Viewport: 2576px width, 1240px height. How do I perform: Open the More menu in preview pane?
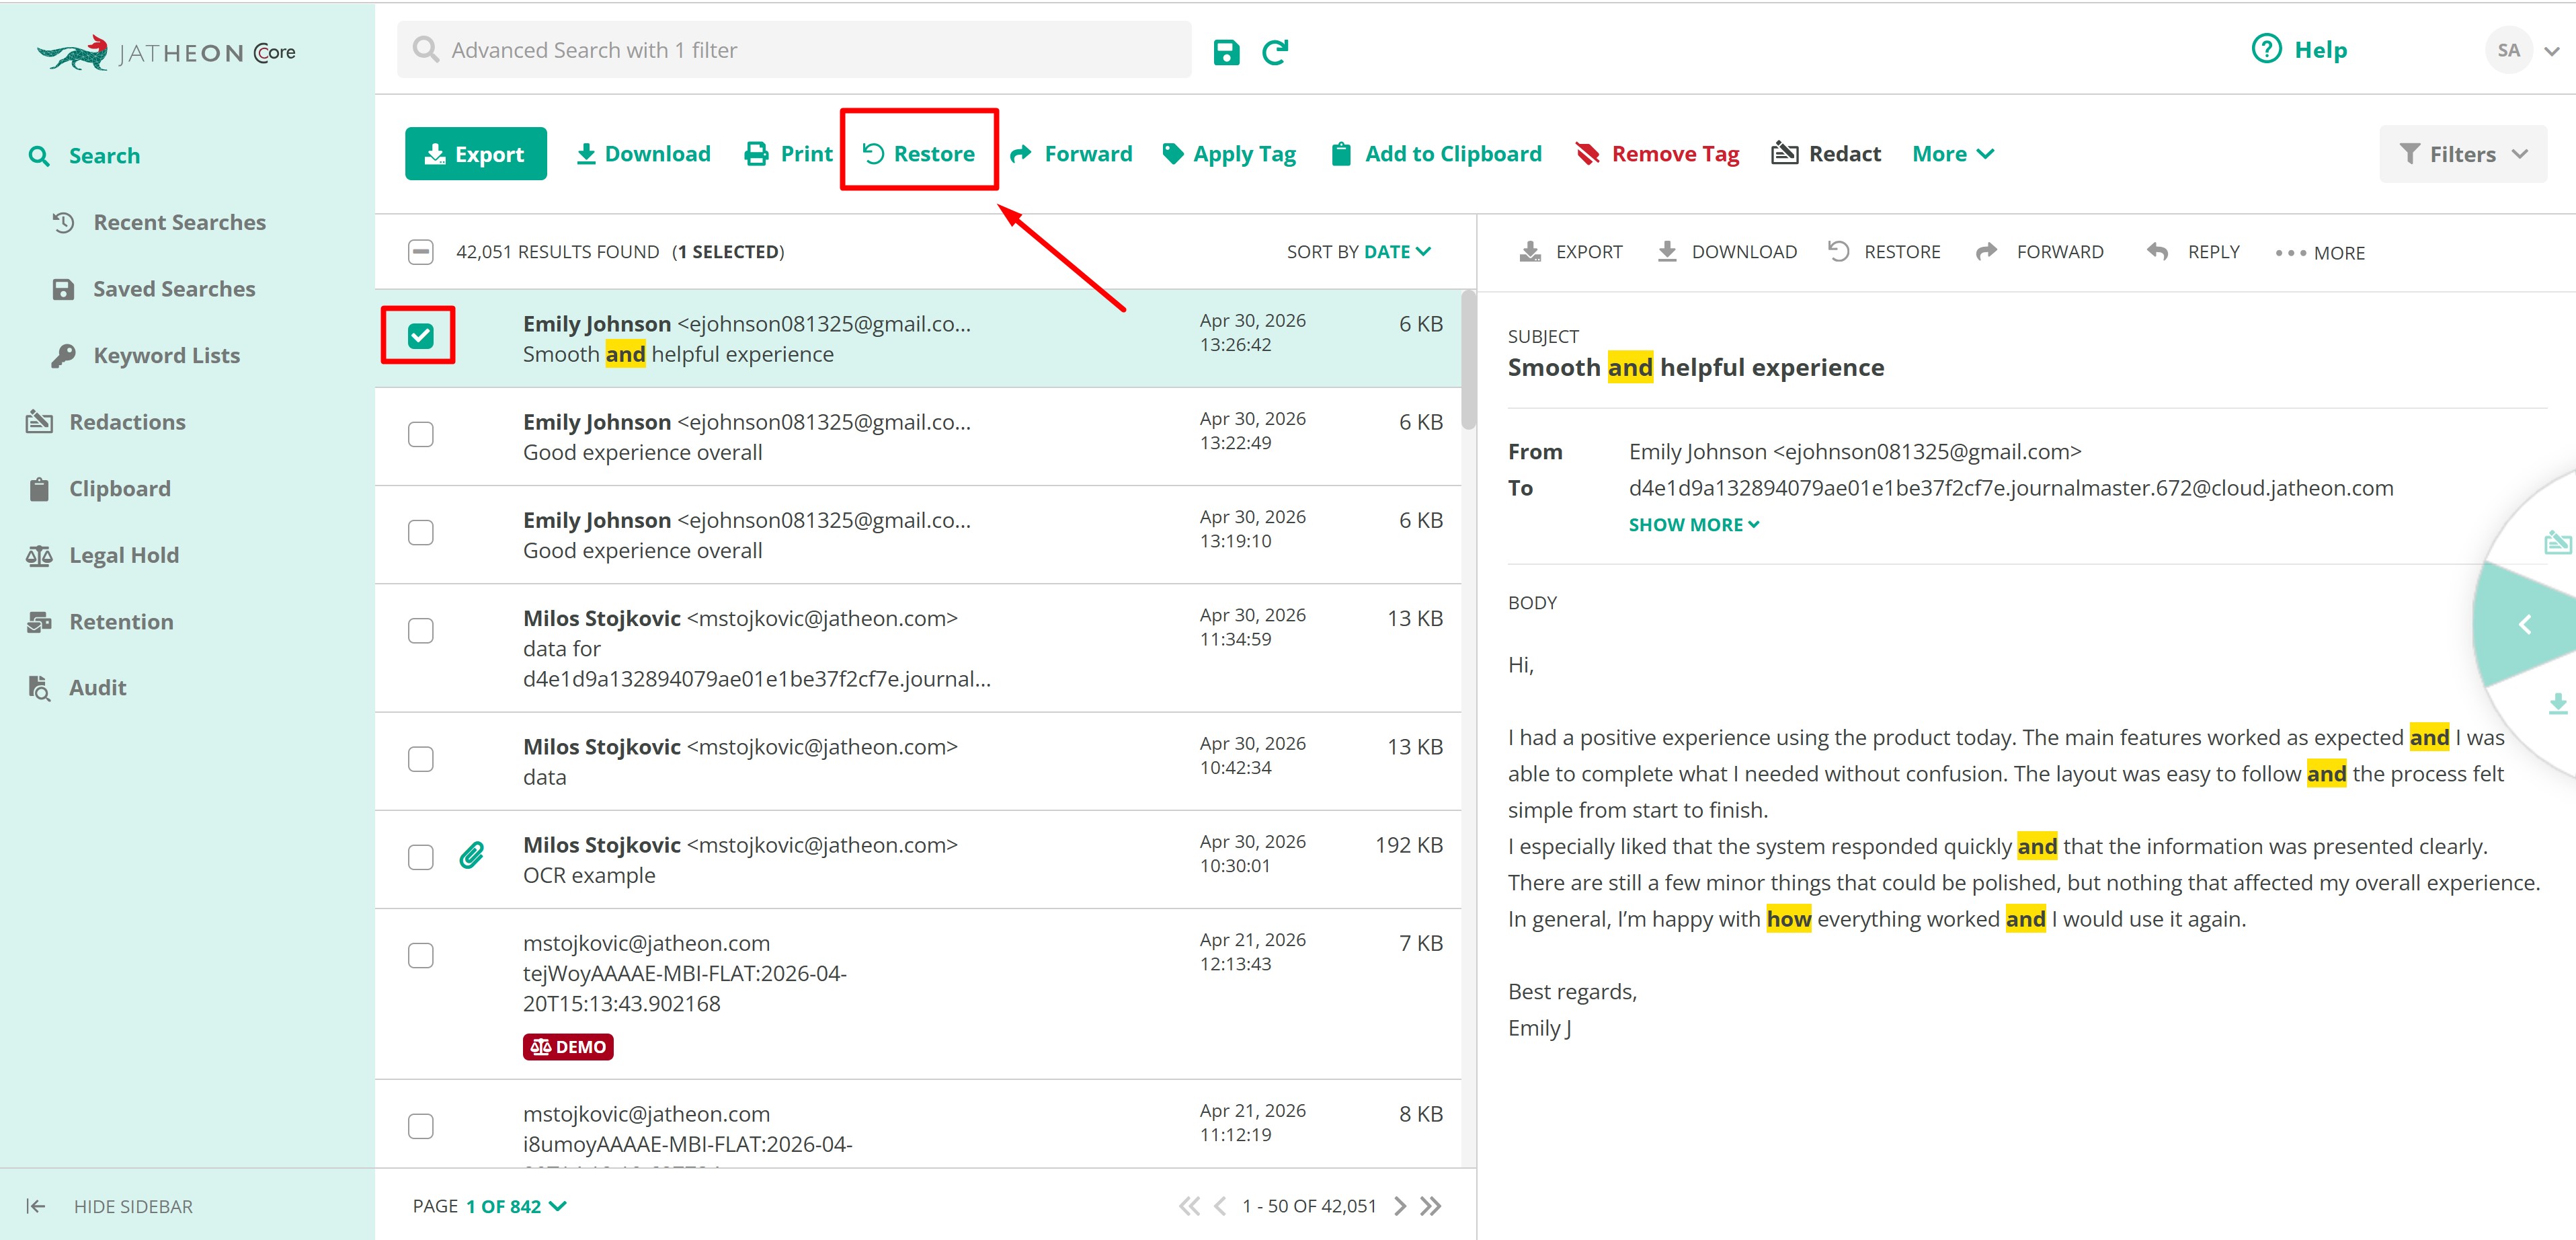click(2321, 253)
